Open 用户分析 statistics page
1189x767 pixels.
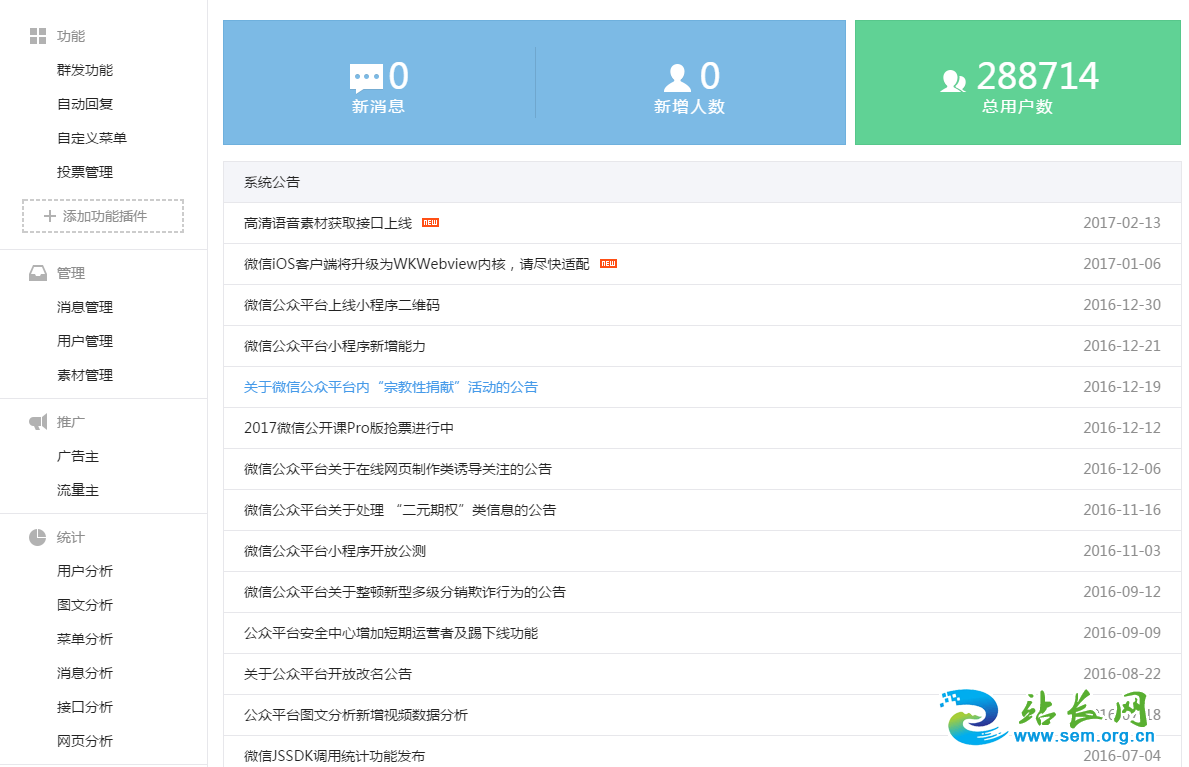tap(85, 571)
